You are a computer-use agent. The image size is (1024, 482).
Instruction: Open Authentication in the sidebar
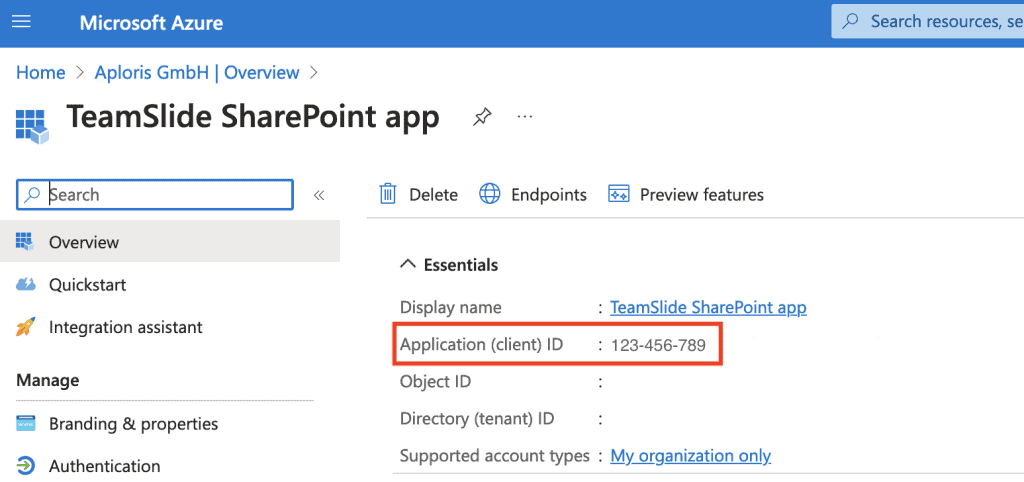click(x=104, y=466)
